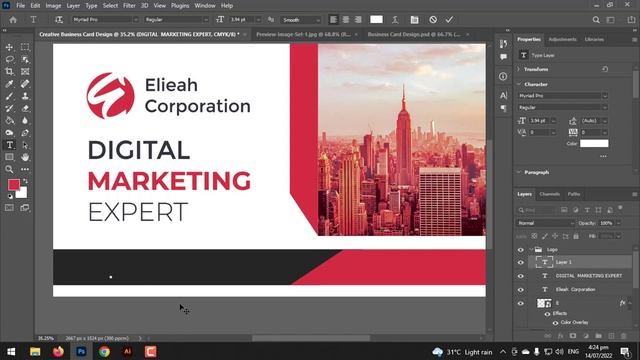Click the Opacity 100% field
This screenshot has height=360, width=640.
point(607,223)
